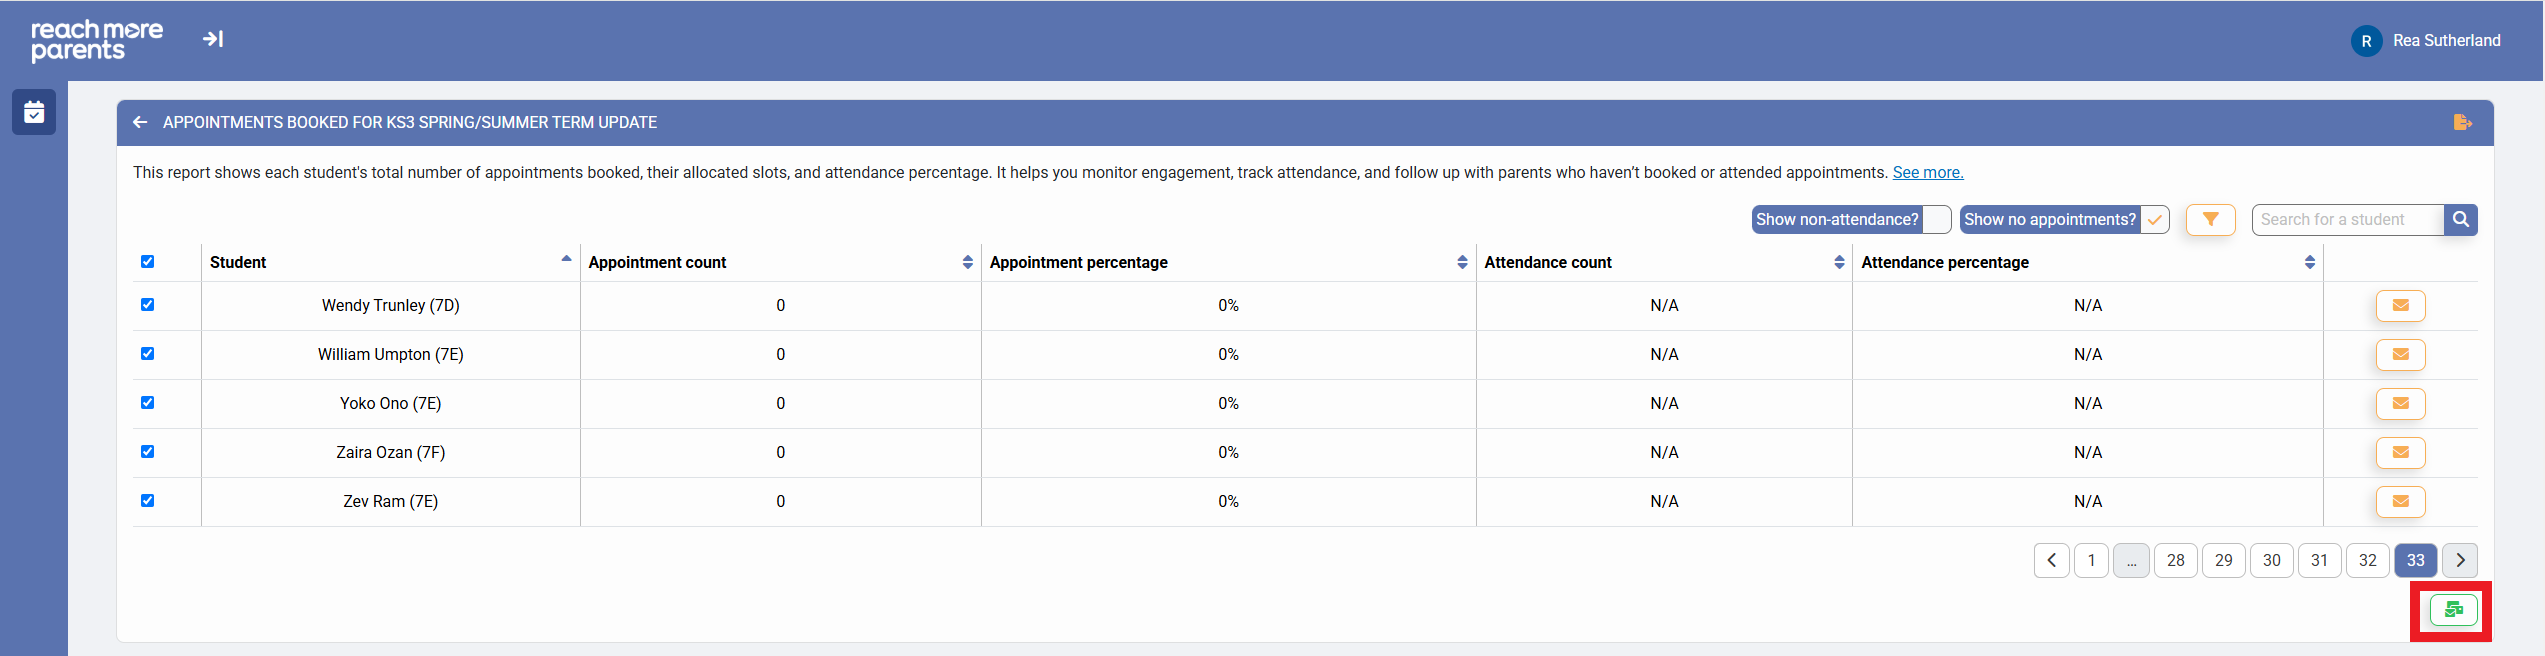Click the calendar icon in the left sidebar

pos(34,112)
